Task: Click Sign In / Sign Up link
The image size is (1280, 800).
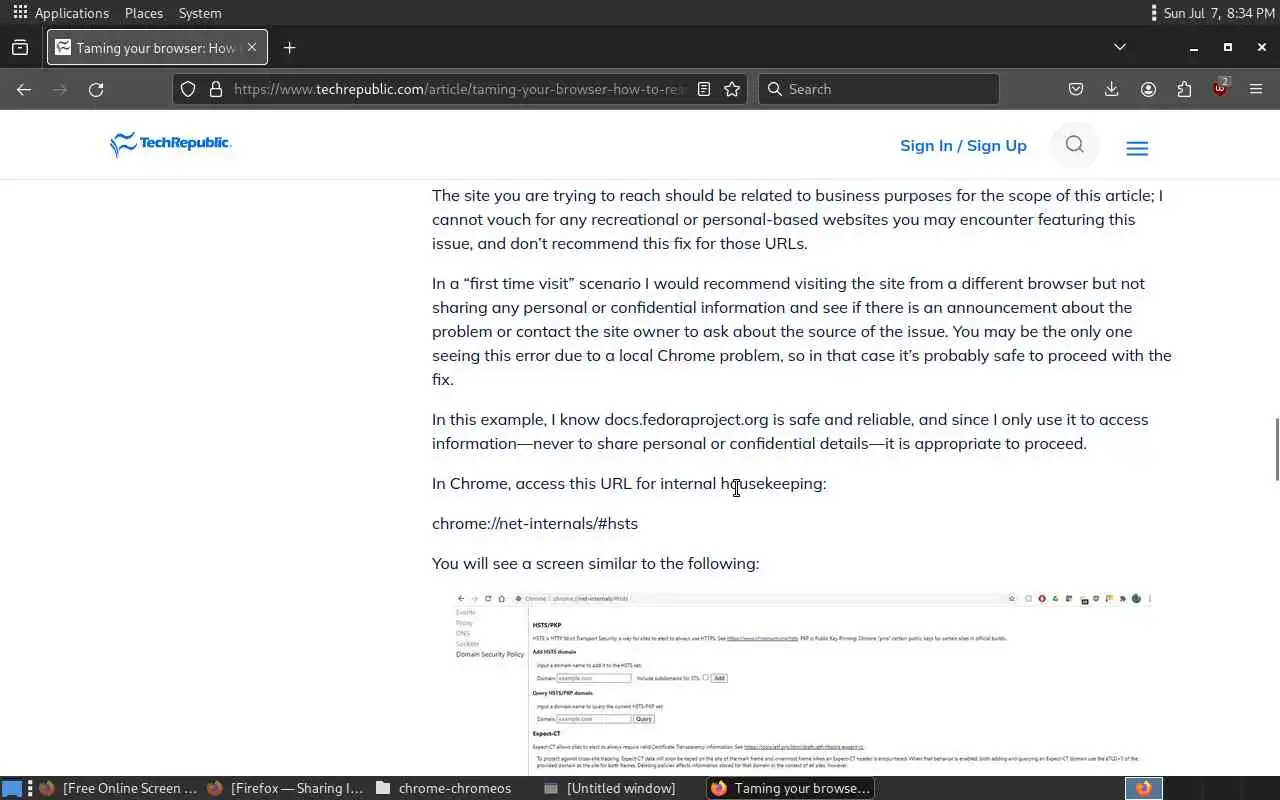Action: coord(963,145)
